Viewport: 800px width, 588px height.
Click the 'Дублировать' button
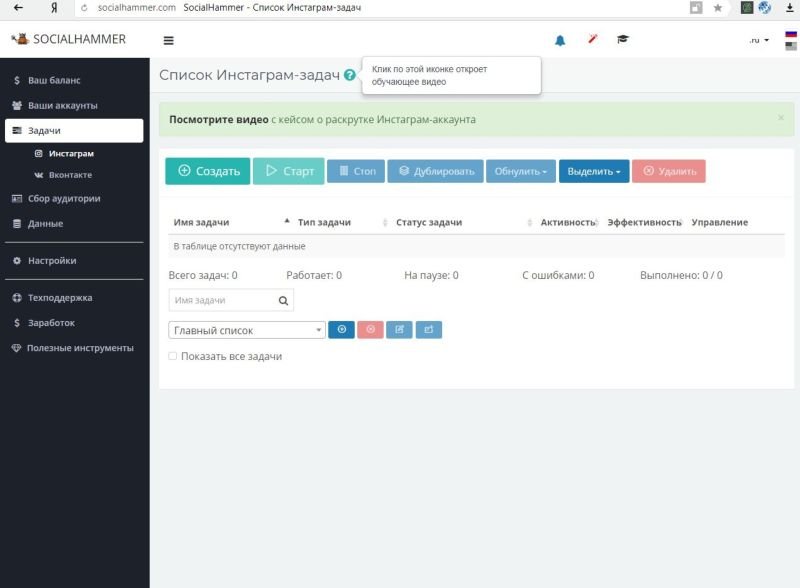tap(436, 172)
